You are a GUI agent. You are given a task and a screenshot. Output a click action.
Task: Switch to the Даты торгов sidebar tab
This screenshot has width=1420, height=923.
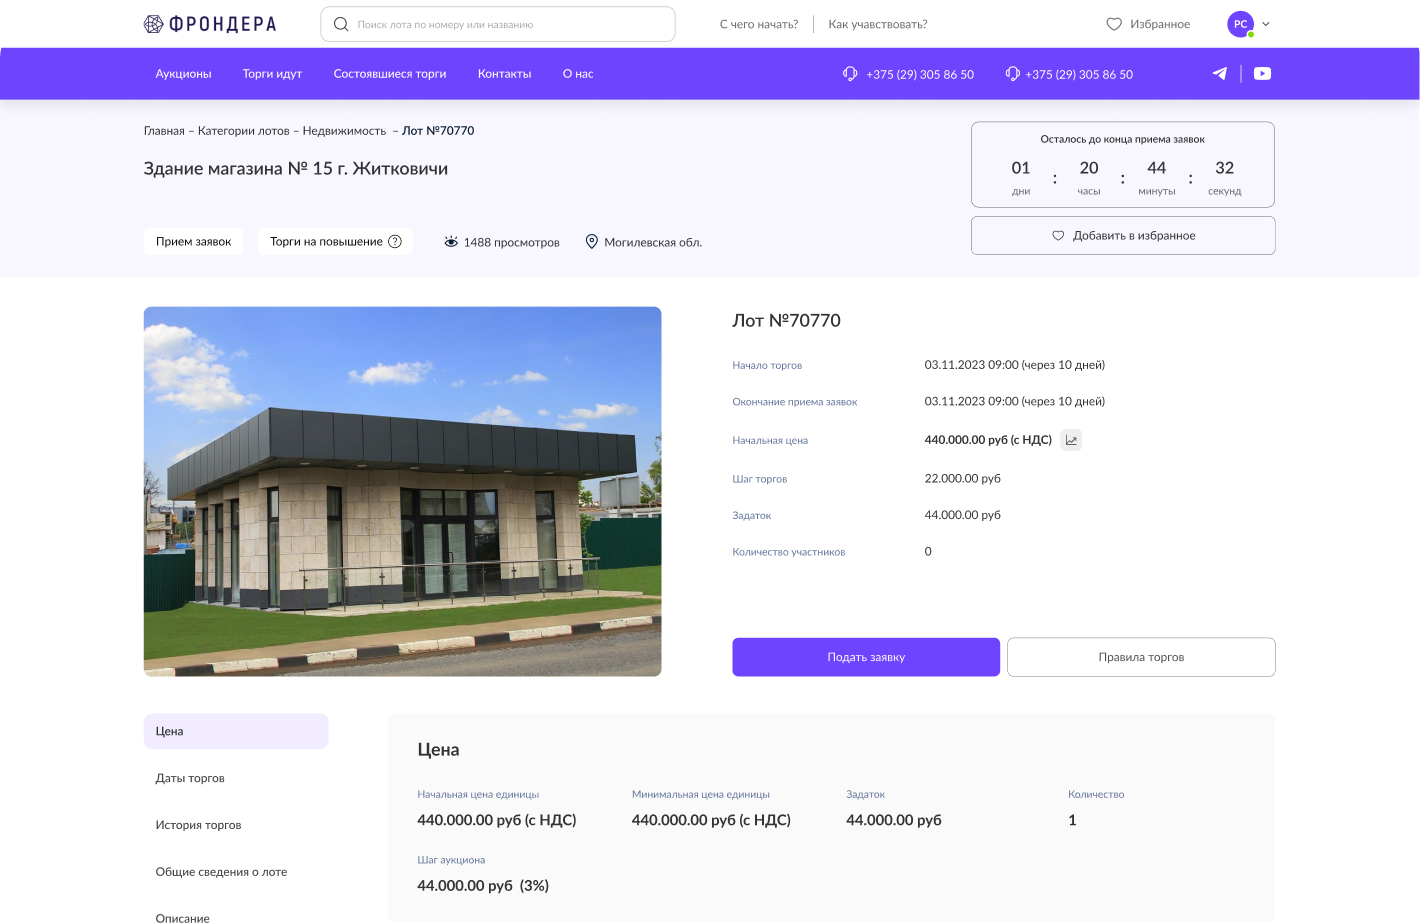point(190,778)
